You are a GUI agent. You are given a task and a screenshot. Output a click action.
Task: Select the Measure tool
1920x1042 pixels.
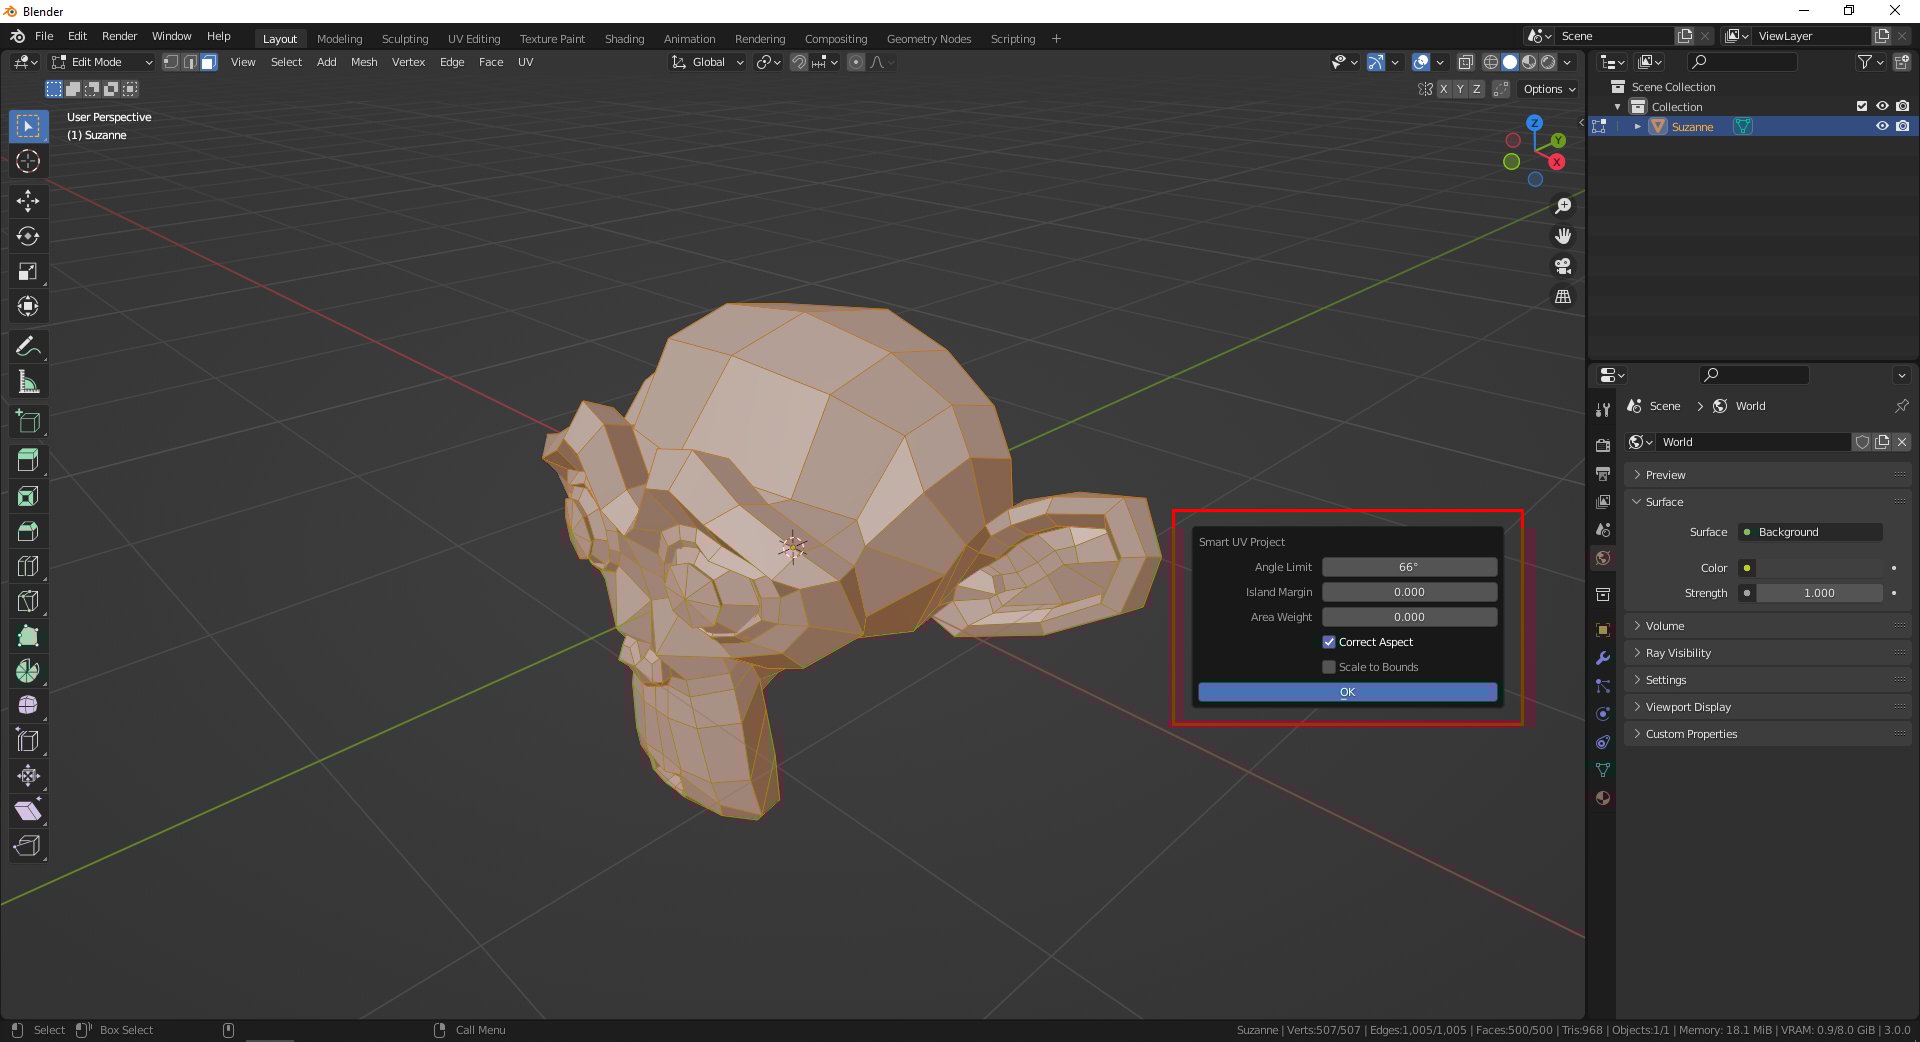point(28,381)
